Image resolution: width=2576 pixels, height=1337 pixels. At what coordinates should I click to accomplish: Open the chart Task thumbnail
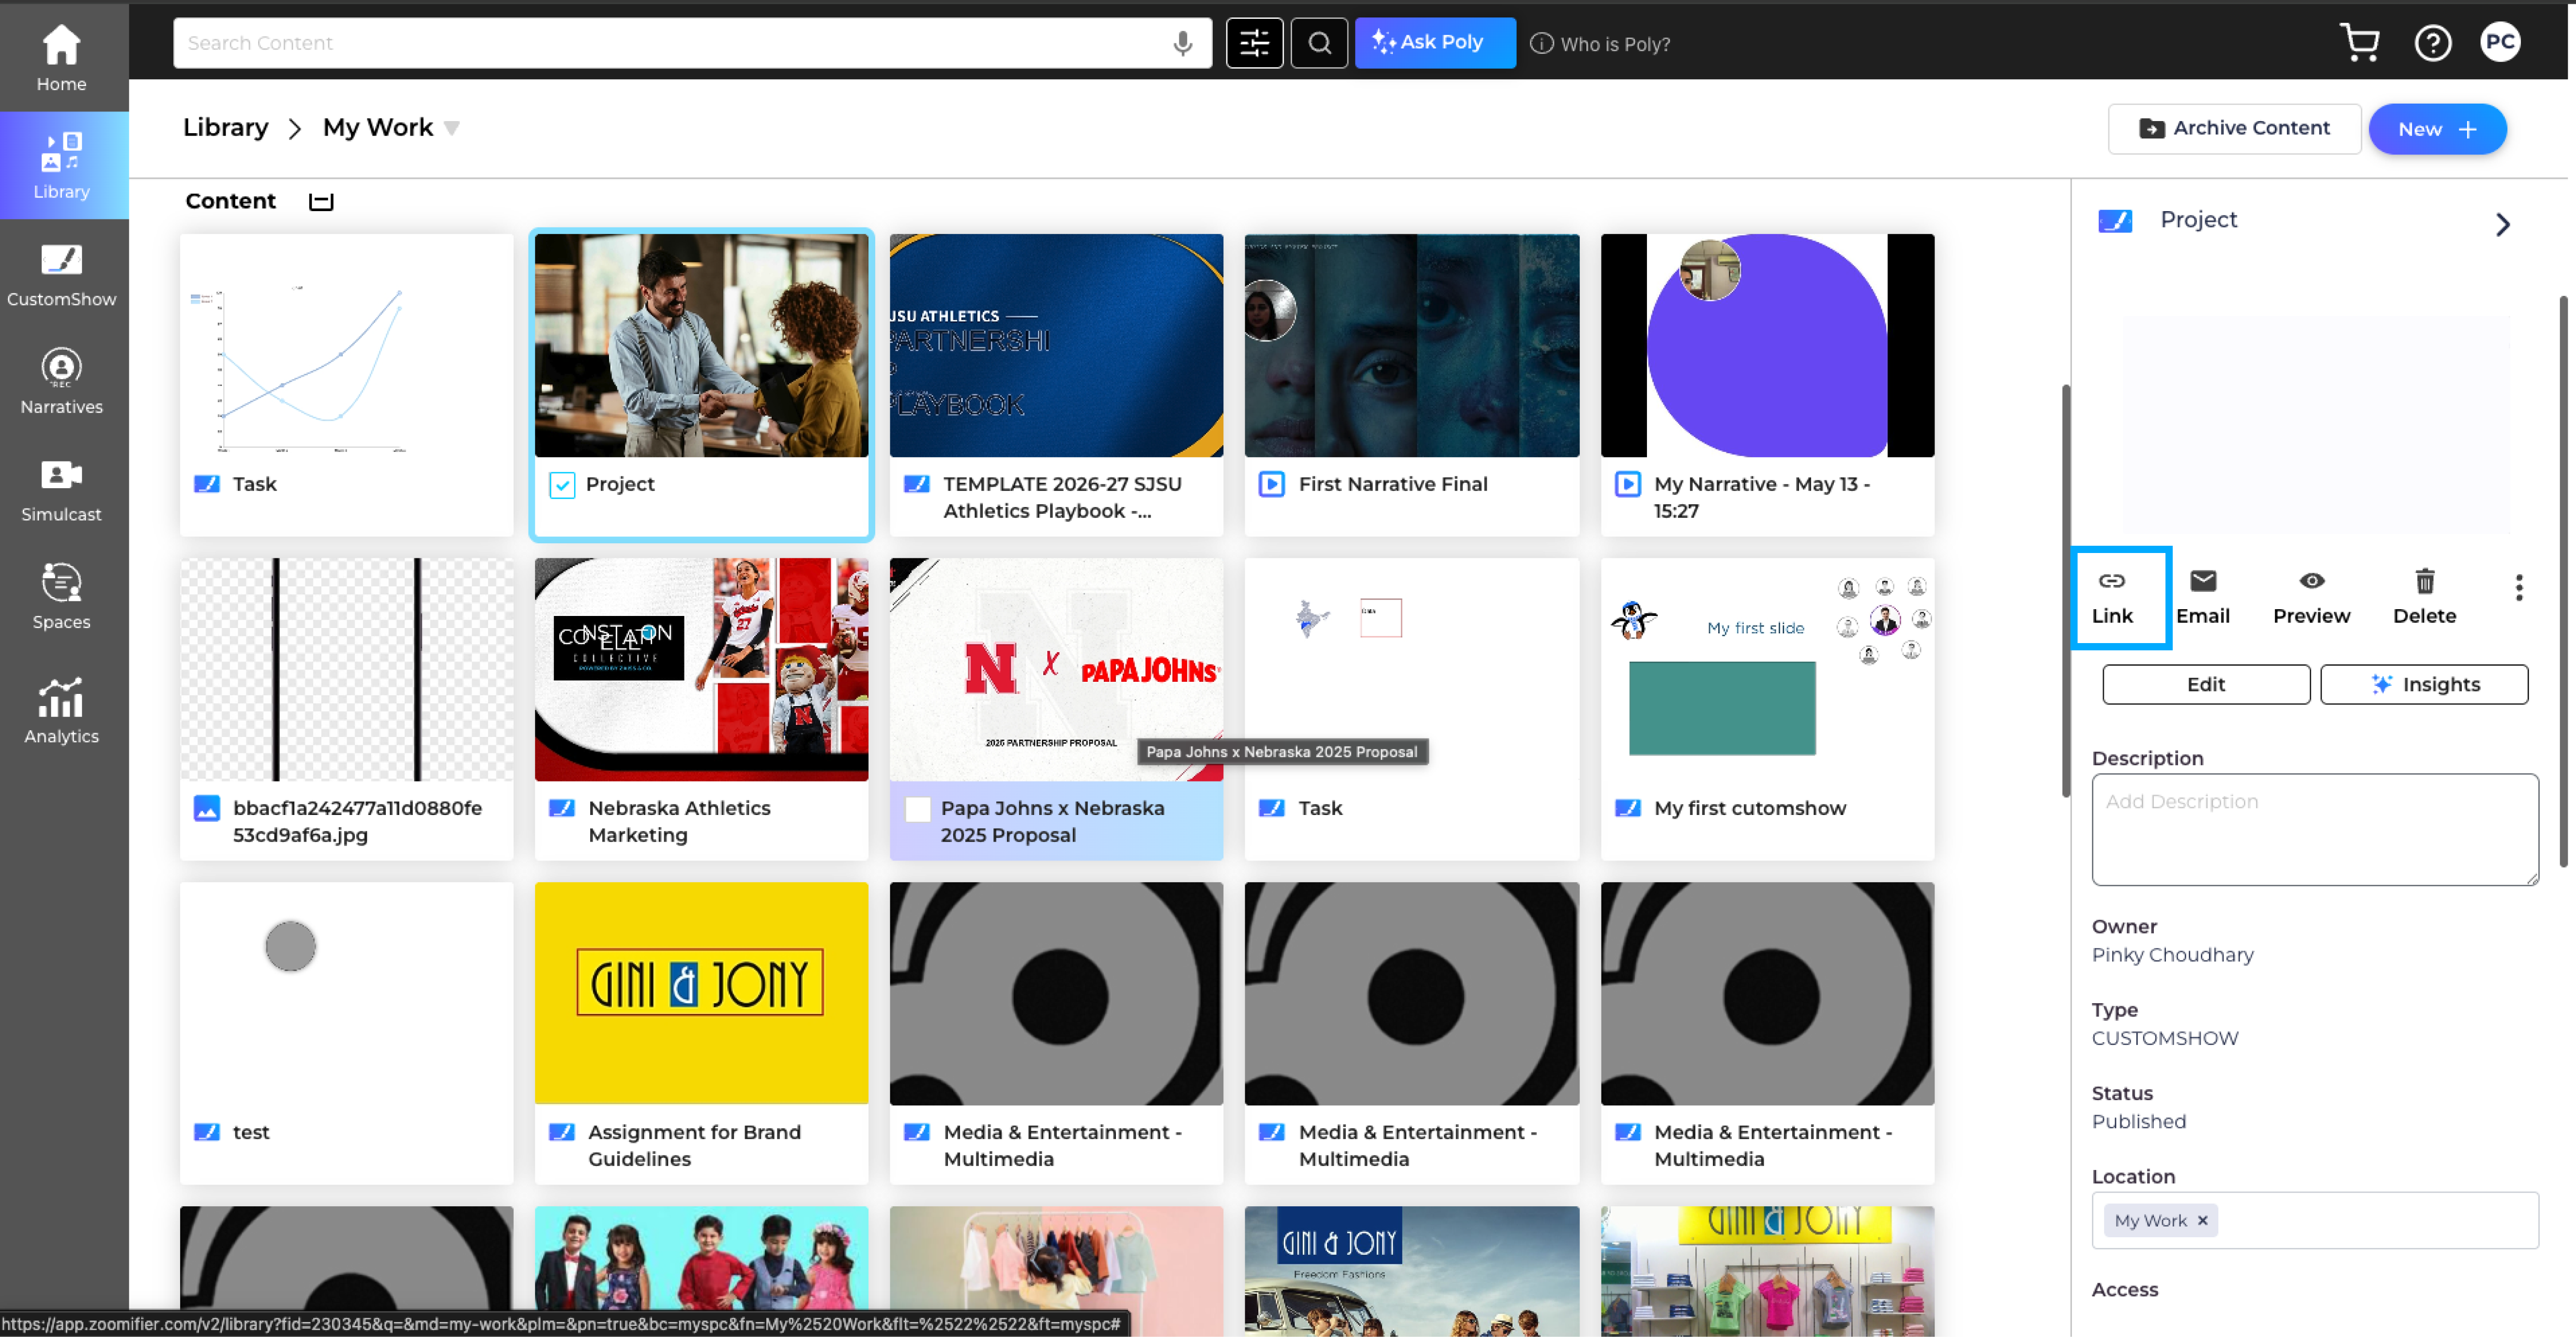click(346, 346)
